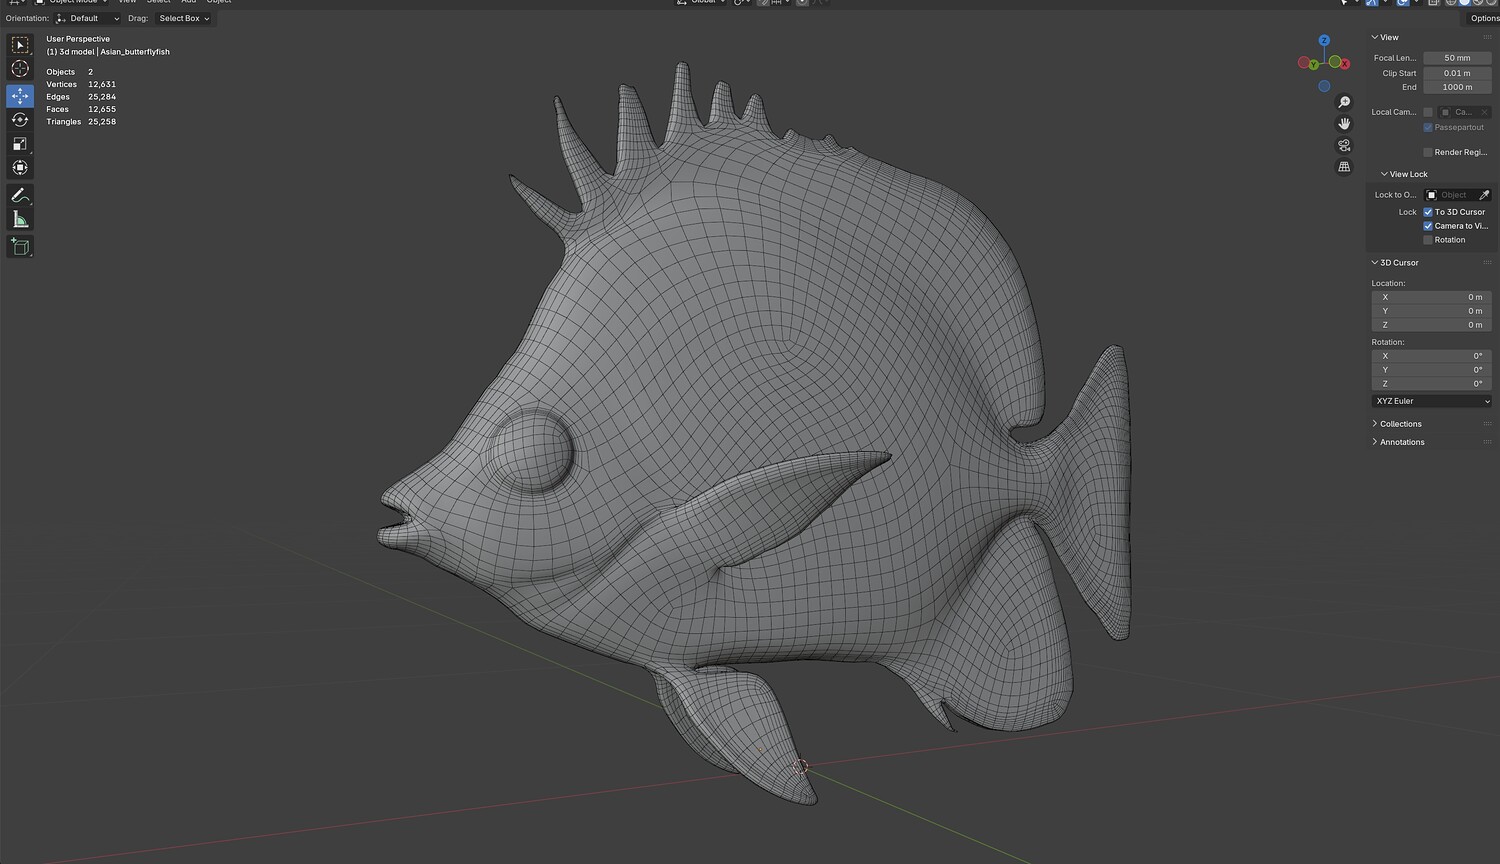Open the Drag Select Box dropdown
1500x864 pixels.
184,18
